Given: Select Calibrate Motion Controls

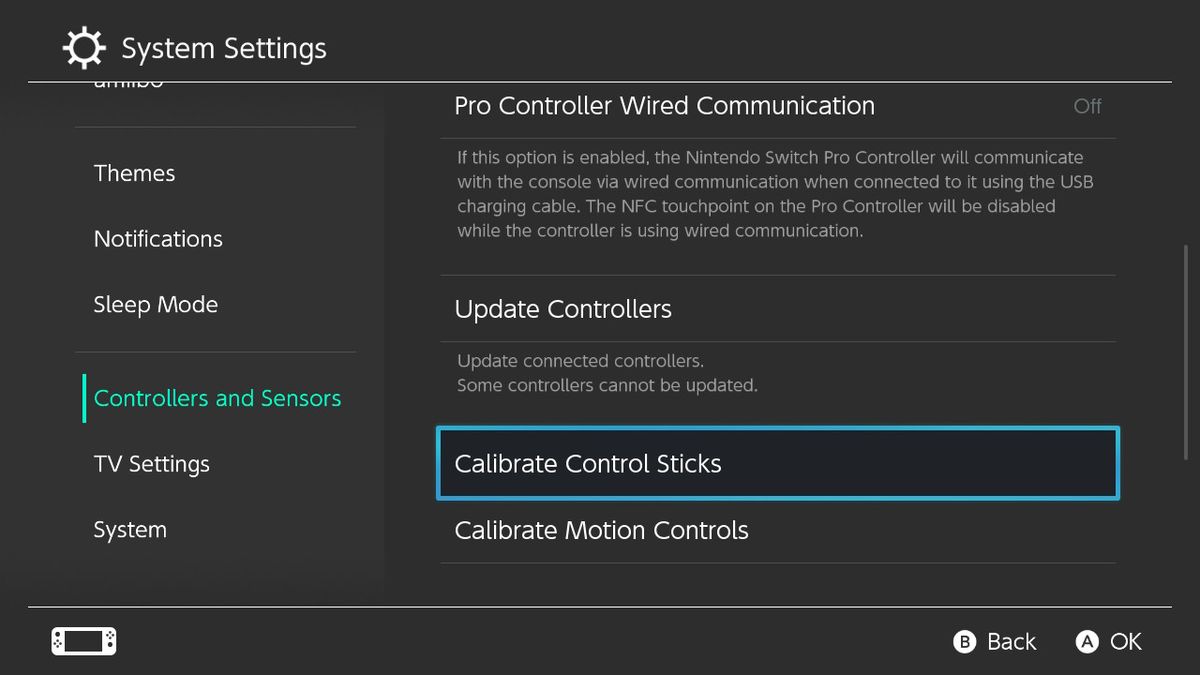Looking at the screenshot, I should pyautogui.click(x=601, y=530).
